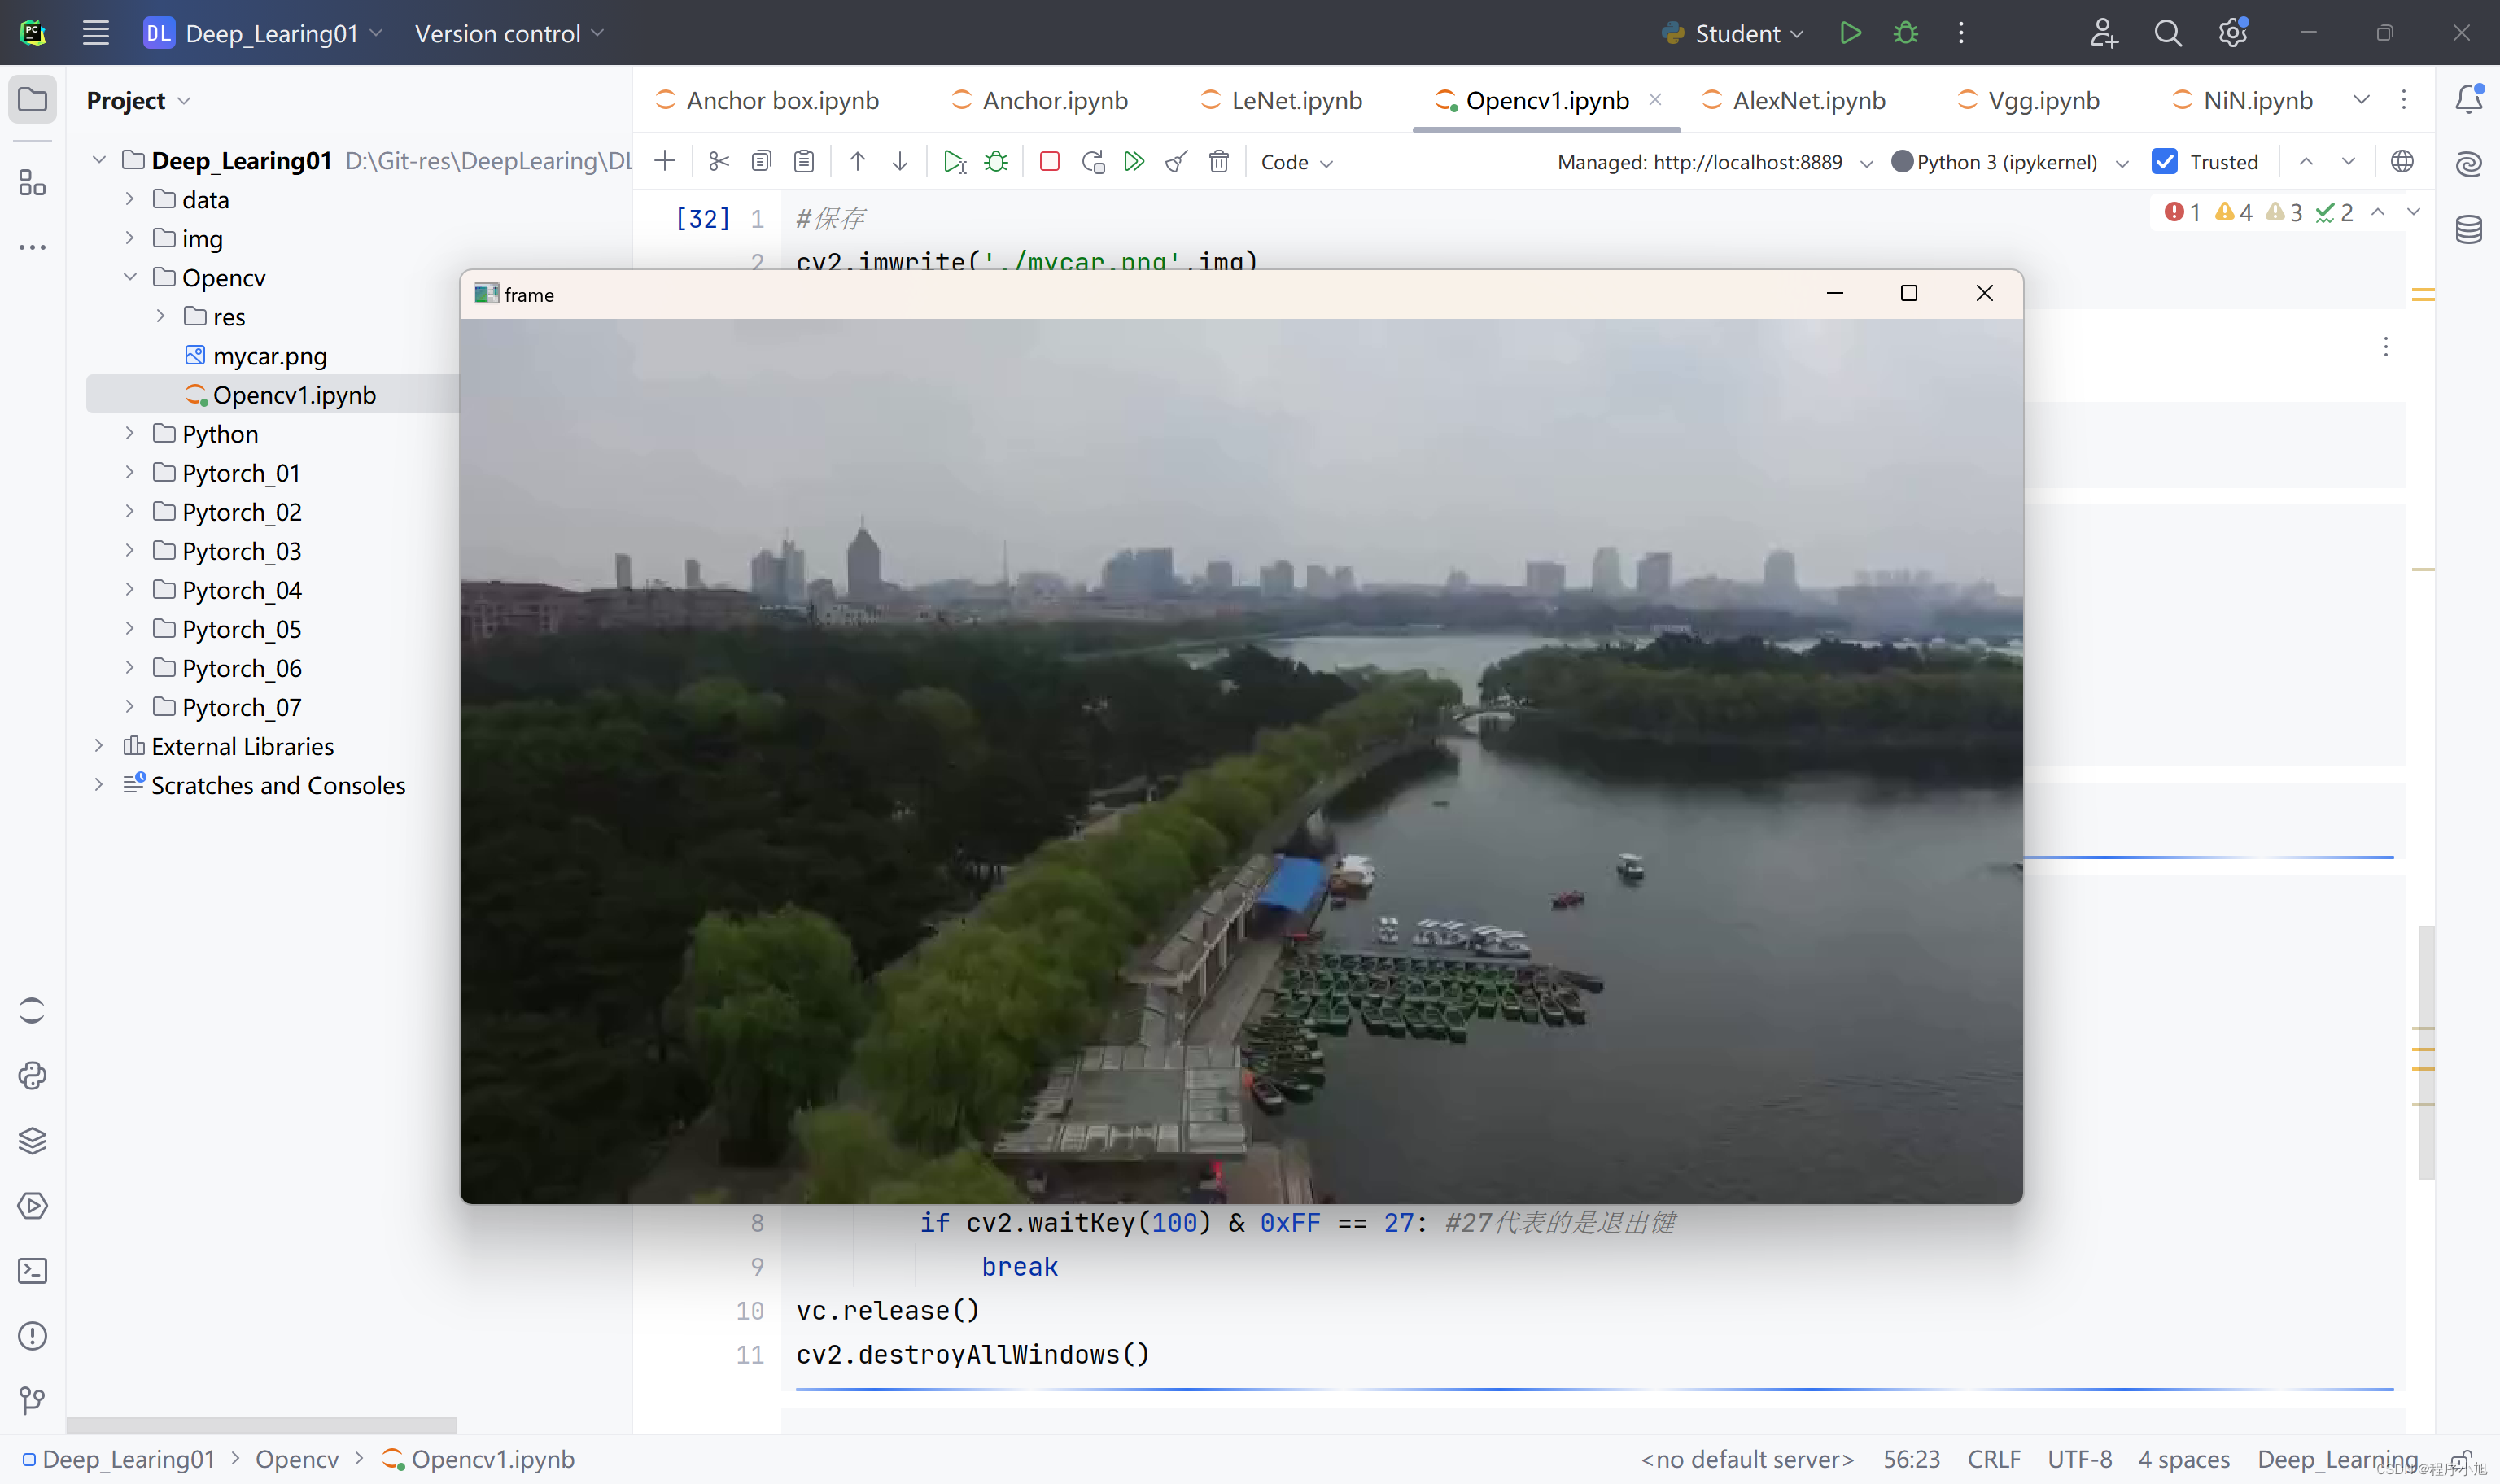This screenshot has height=1484, width=2500.
Task: Click the CRLF line separator entry
Action: tap(1994, 1459)
